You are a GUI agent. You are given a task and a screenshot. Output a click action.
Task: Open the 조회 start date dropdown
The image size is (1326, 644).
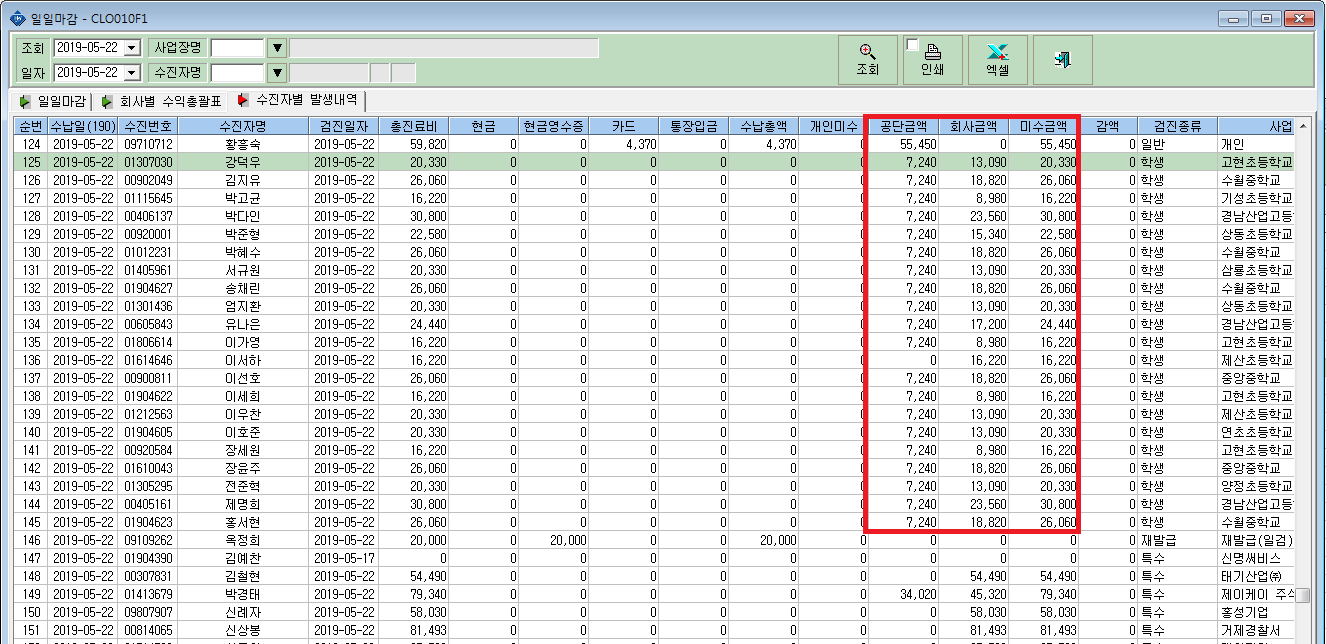132,48
